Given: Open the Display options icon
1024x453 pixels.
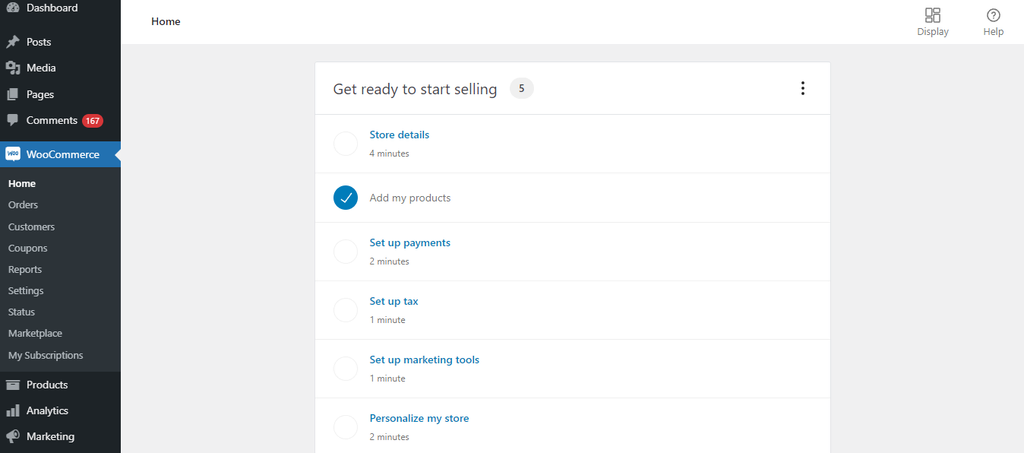Looking at the screenshot, I should point(933,15).
